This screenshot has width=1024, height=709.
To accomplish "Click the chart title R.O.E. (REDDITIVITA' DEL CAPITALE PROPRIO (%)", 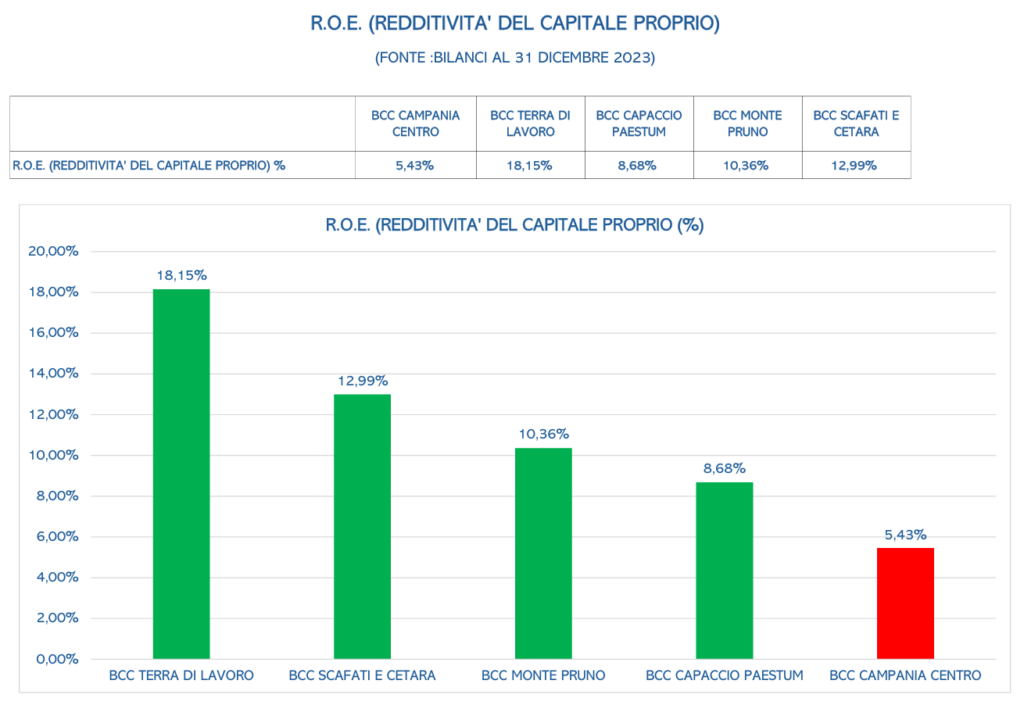I will click(x=515, y=225).
